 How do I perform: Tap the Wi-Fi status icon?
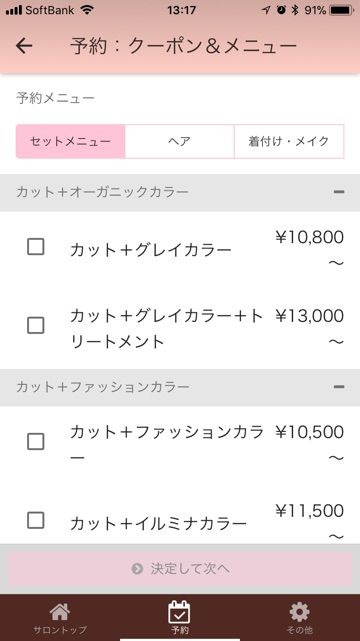click(87, 10)
